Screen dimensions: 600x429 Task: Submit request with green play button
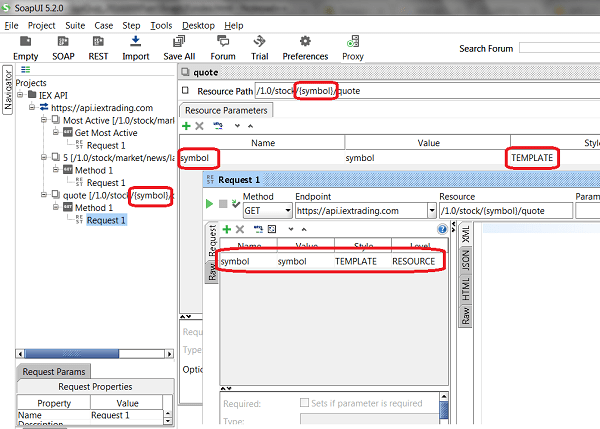point(209,204)
